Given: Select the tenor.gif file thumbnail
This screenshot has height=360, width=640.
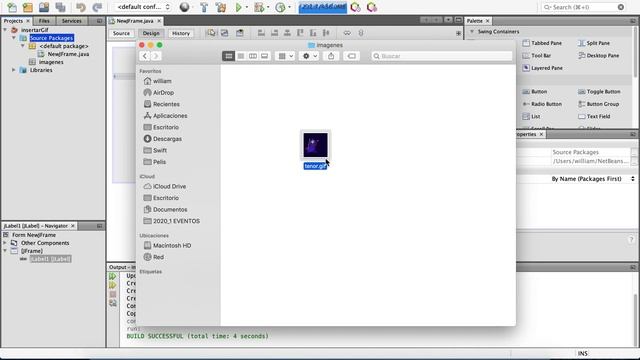Looking at the screenshot, I should 316,145.
